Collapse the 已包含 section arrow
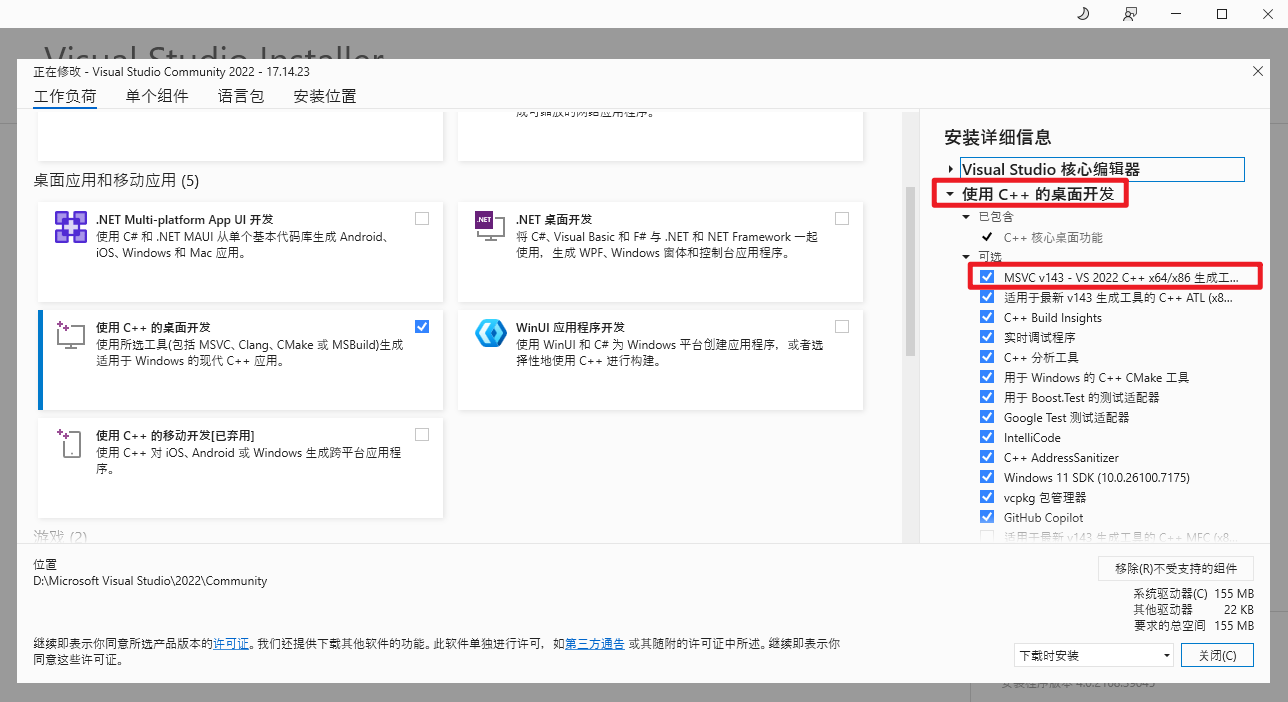Viewport: 1288px width, 702px height. [x=966, y=217]
